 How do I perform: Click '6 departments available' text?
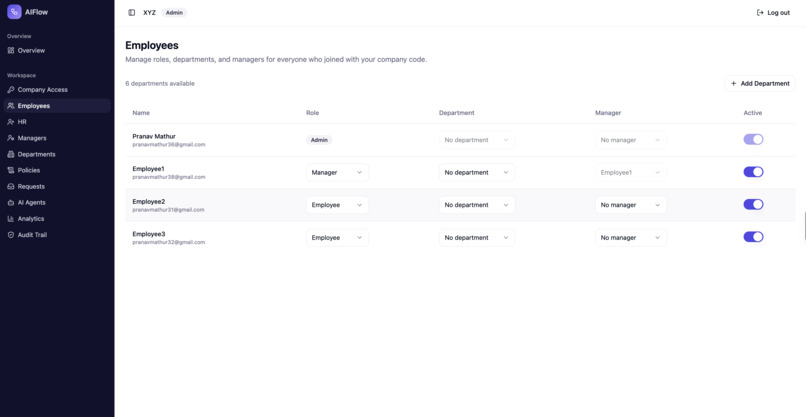[160, 83]
